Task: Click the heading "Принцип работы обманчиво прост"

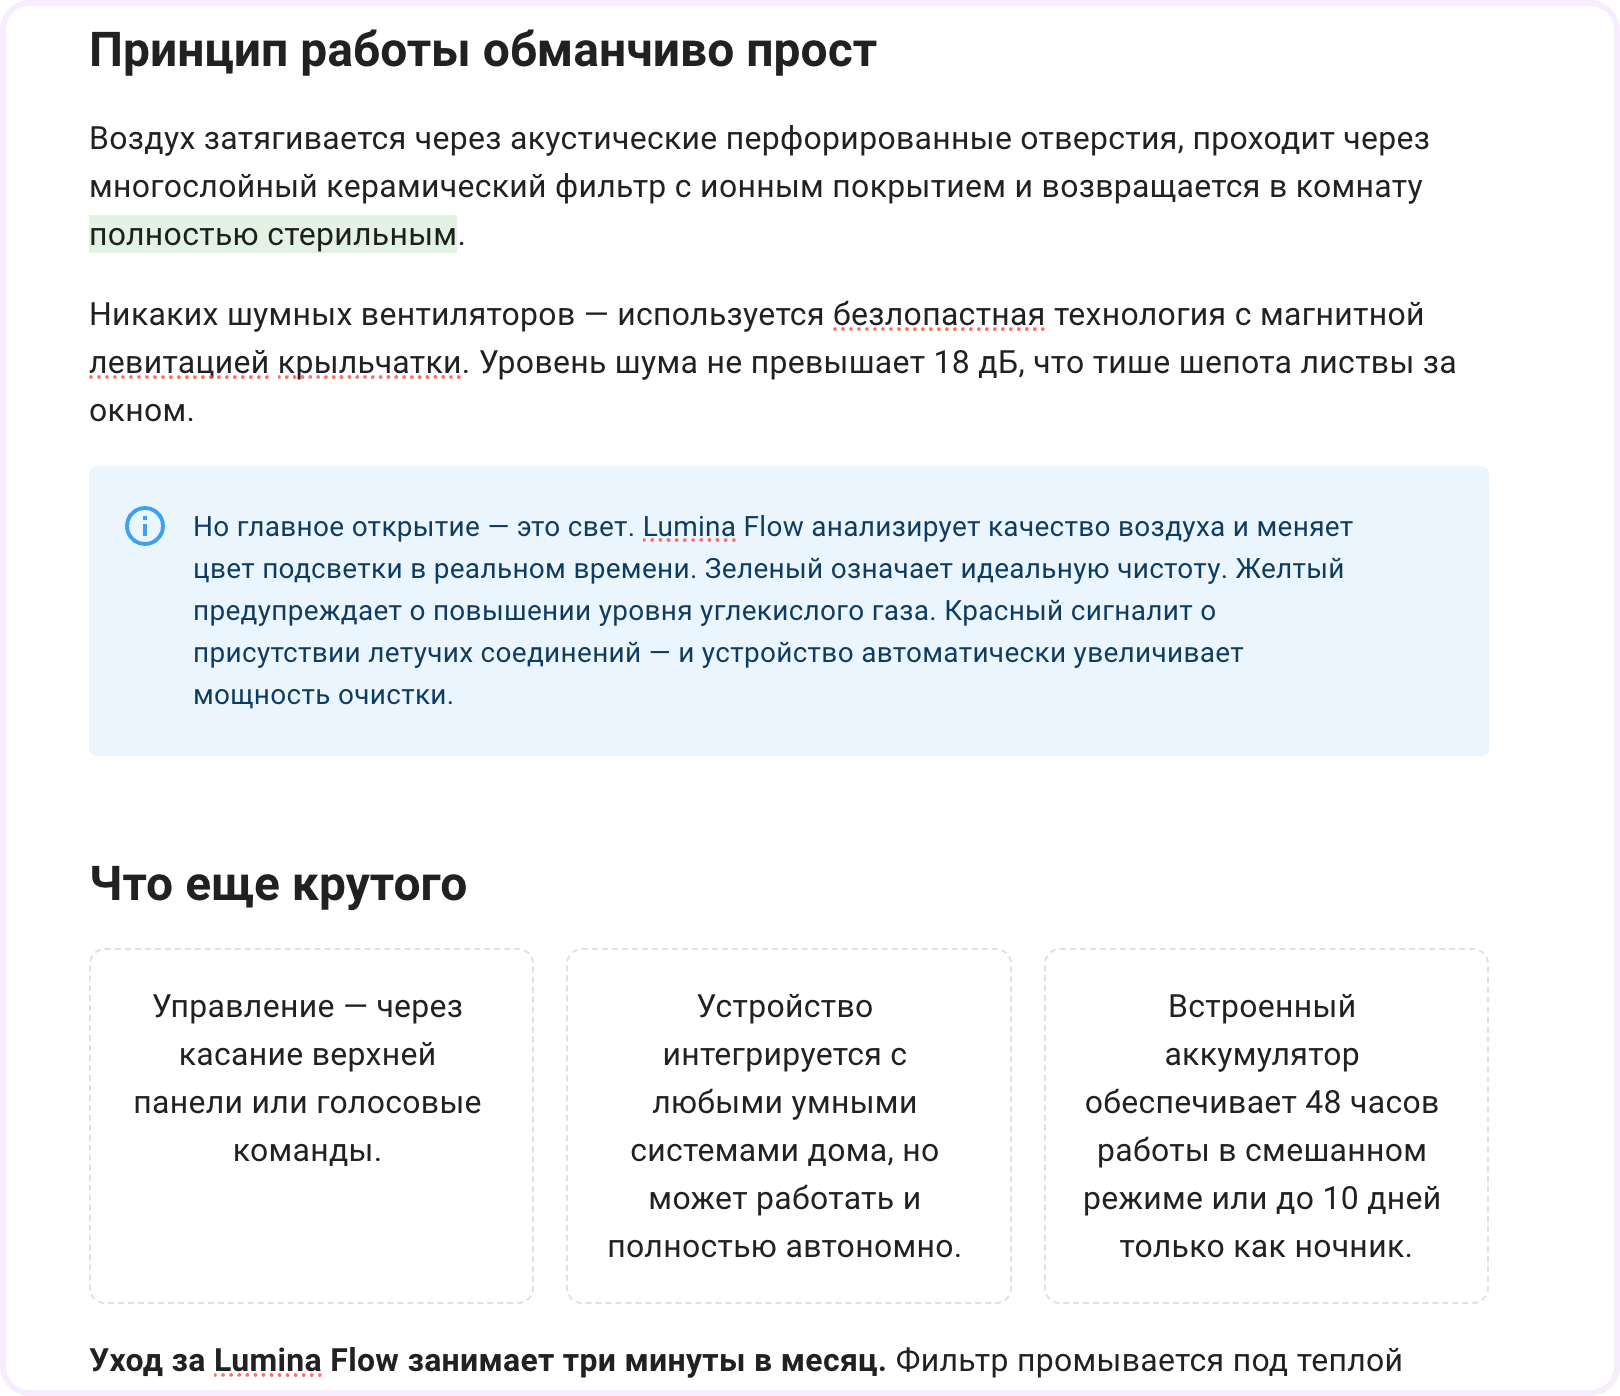Action: point(483,50)
